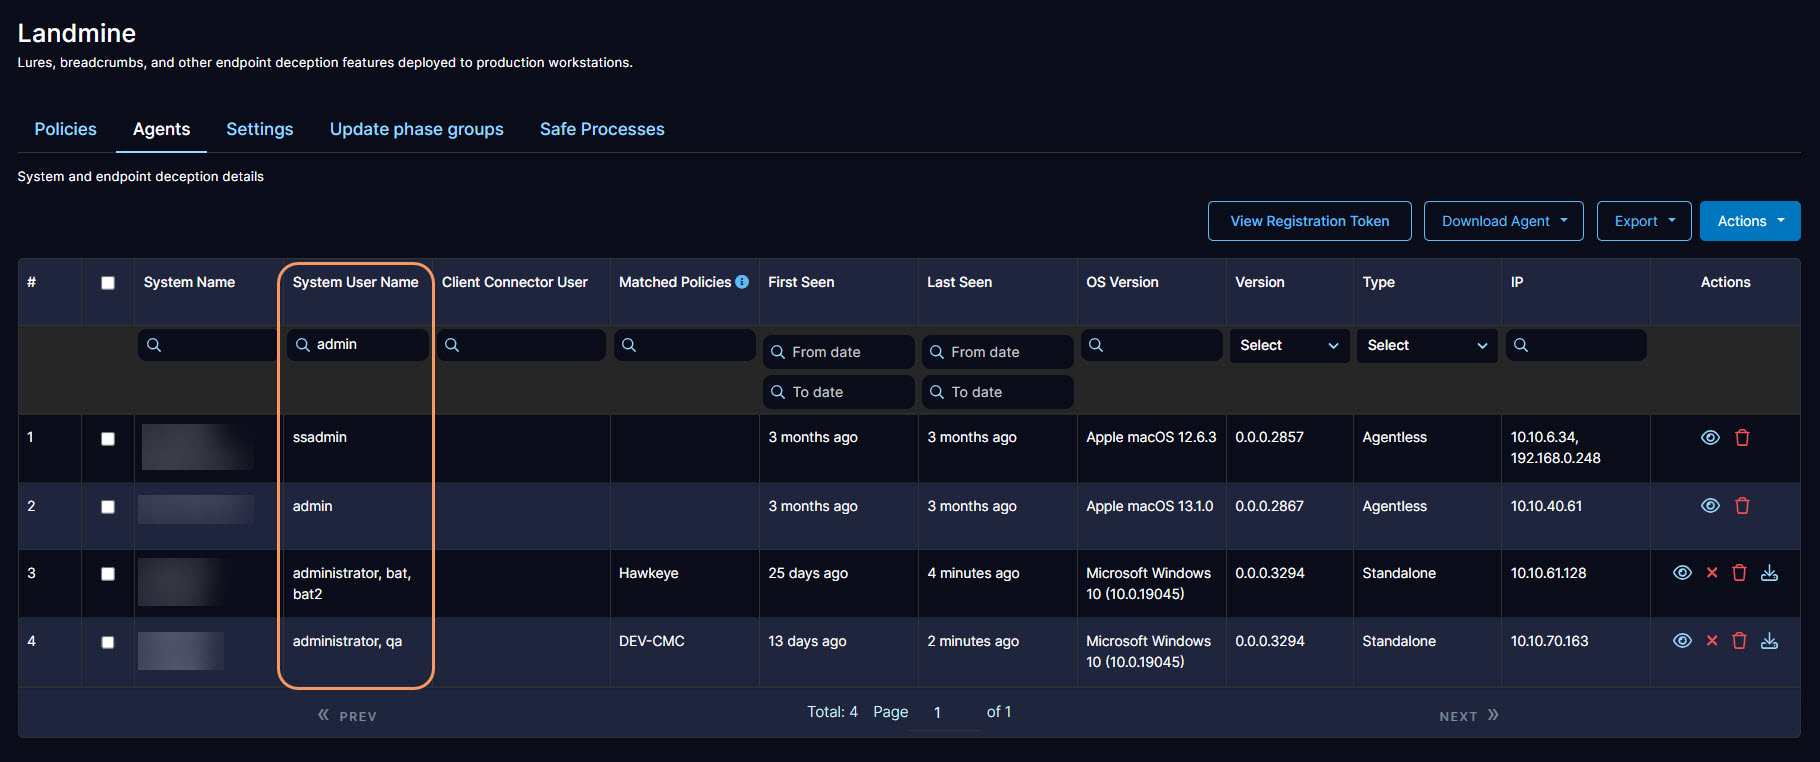This screenshot has width=1820, height=762.
Task: Click the First Seen From date field
Action: pos(839,352)
